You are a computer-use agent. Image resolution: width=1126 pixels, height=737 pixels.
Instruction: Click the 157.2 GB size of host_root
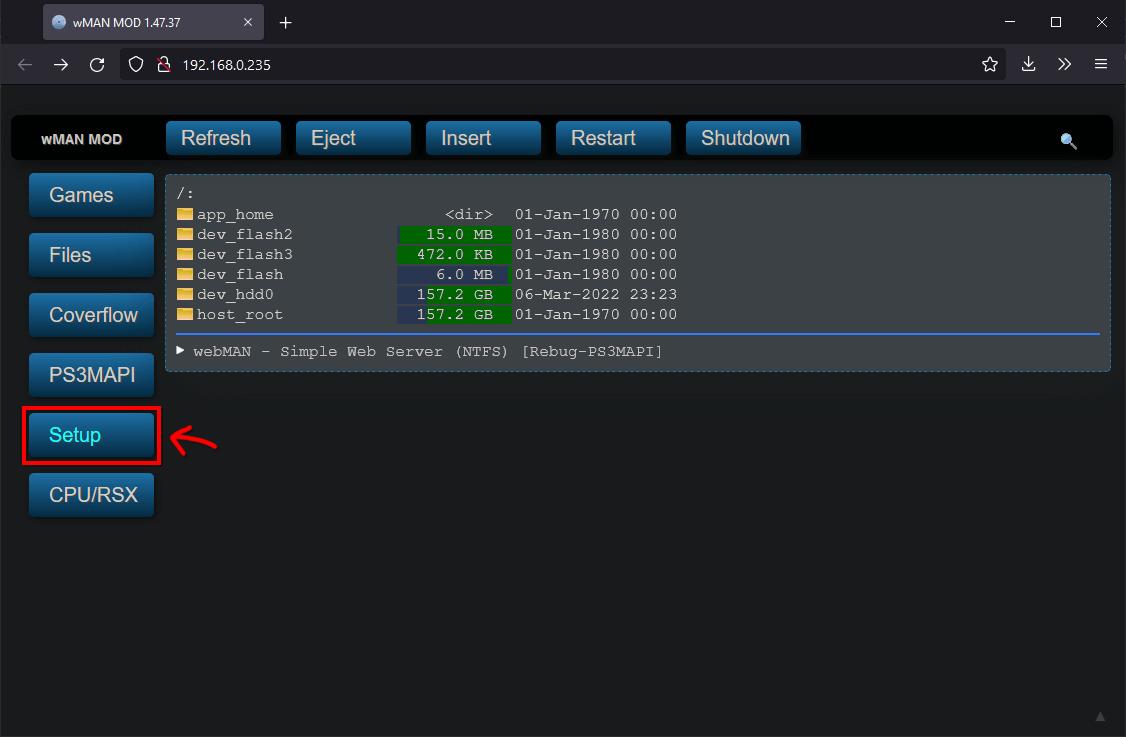click(455, 315)
